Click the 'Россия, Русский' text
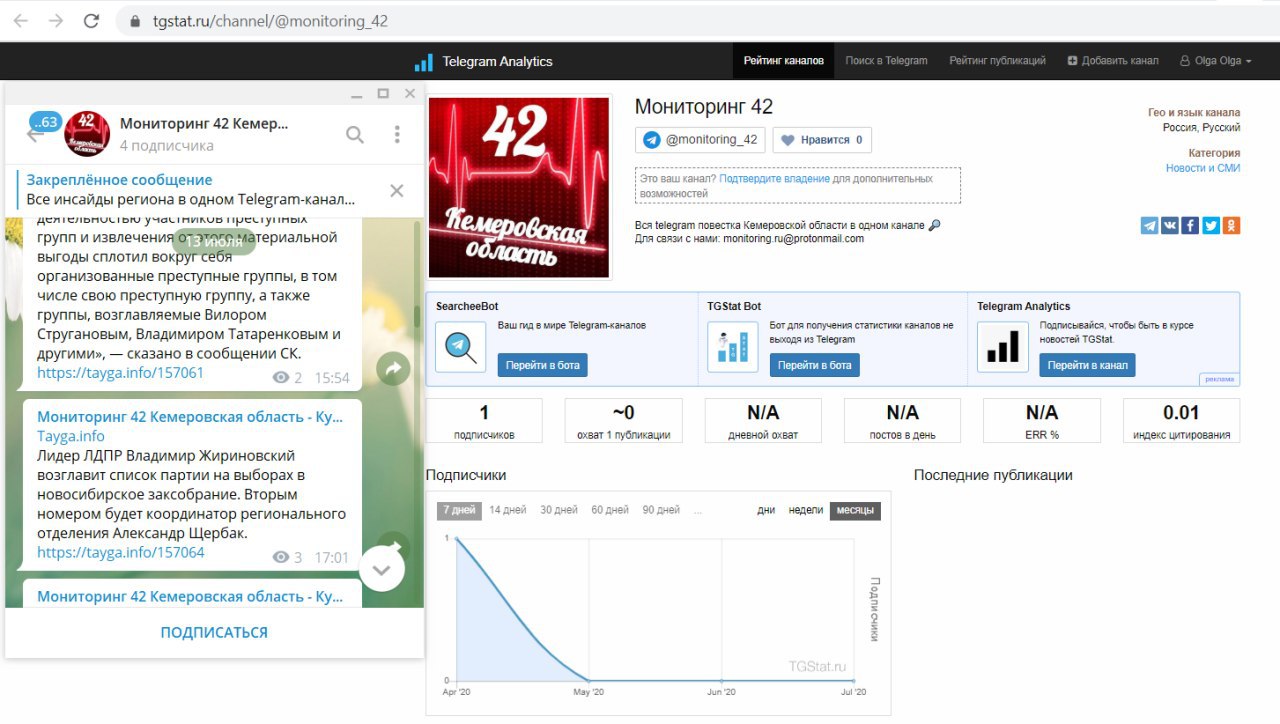The height and width of the screenshot is (724, 1280). click(1201, 128)
